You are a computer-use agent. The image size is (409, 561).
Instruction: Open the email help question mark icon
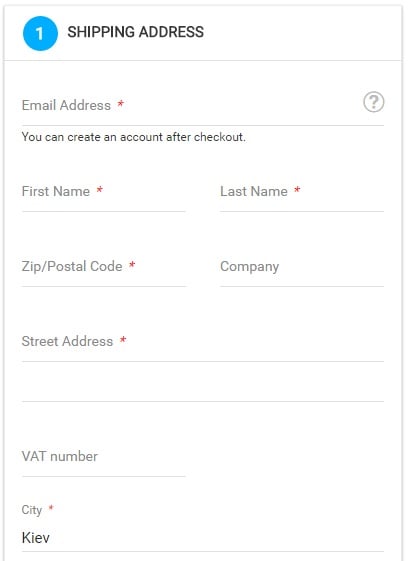[x=374, y=102]
